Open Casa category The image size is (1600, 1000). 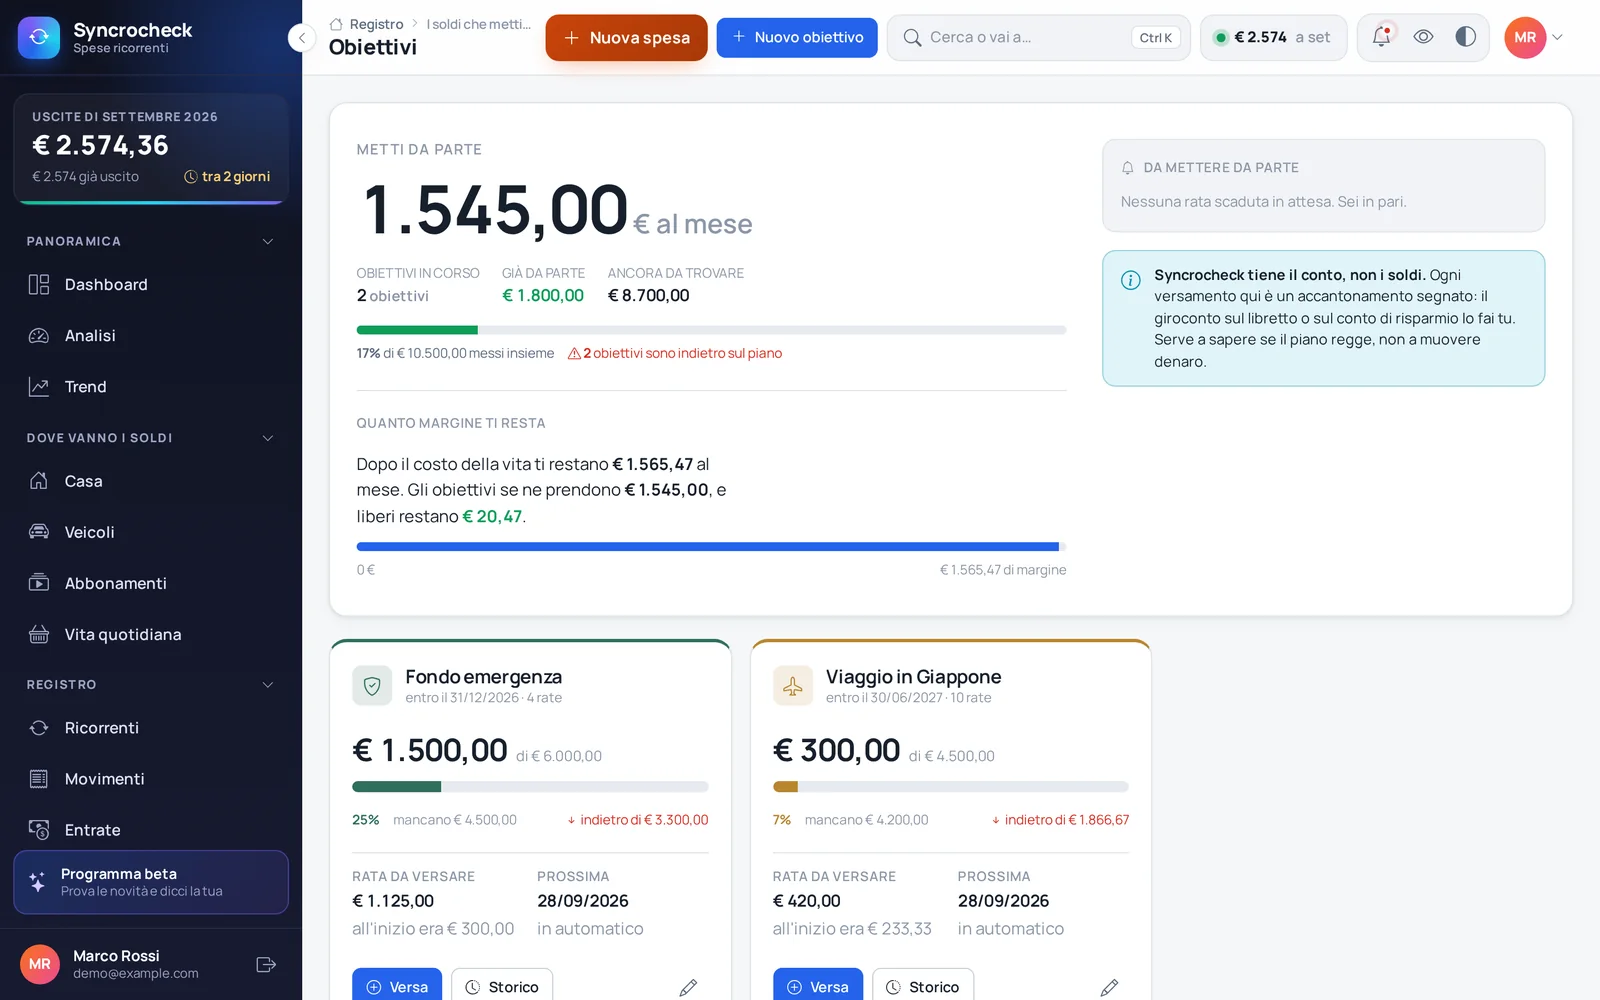click(x=151, y=481)
